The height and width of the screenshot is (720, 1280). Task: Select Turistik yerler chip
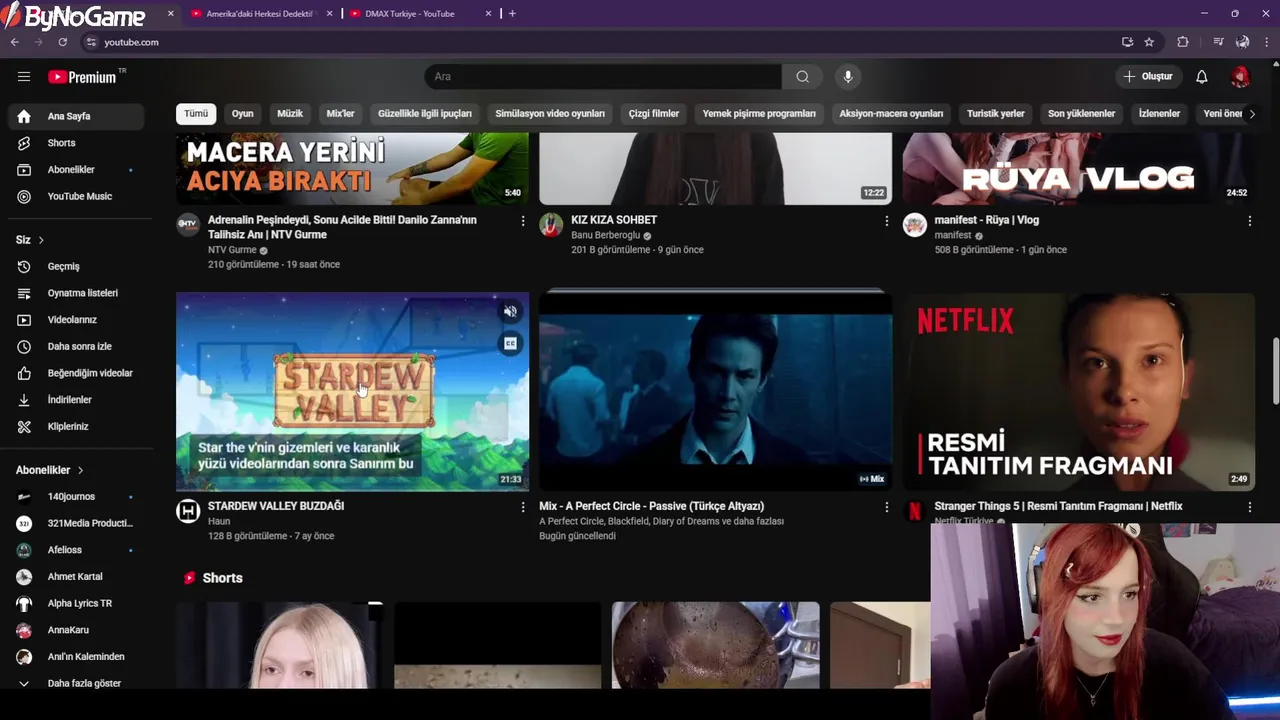tap(996, 114)
